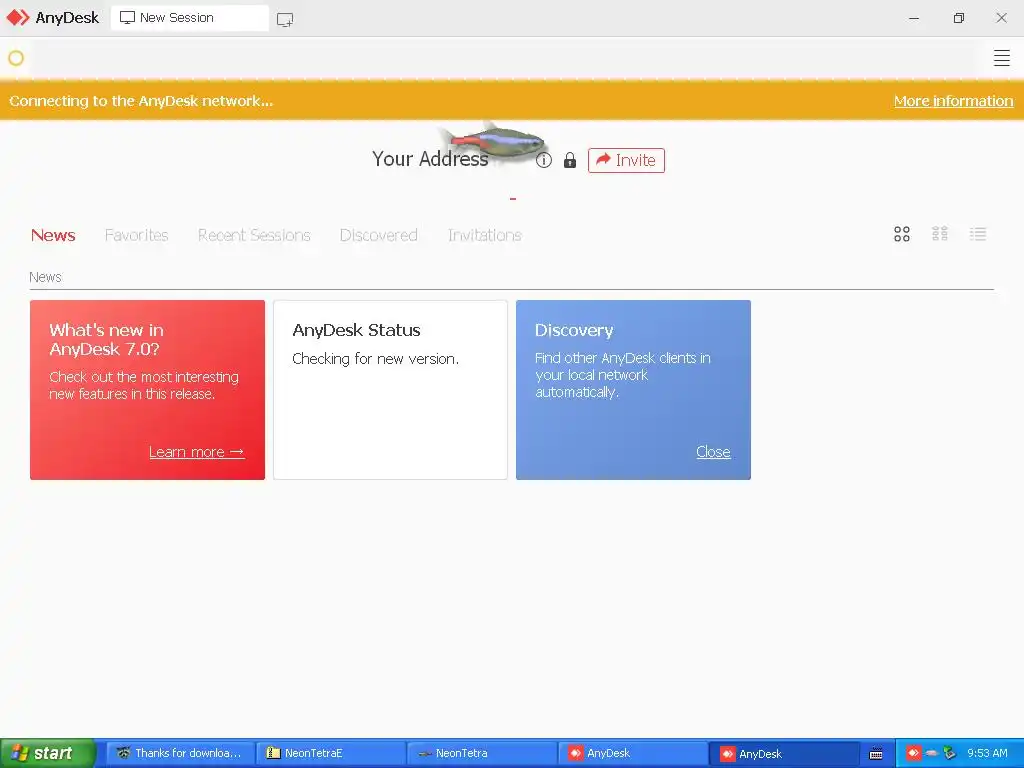Open the Favorites tab
The image size is (1024, 768).
click(136, 235)
